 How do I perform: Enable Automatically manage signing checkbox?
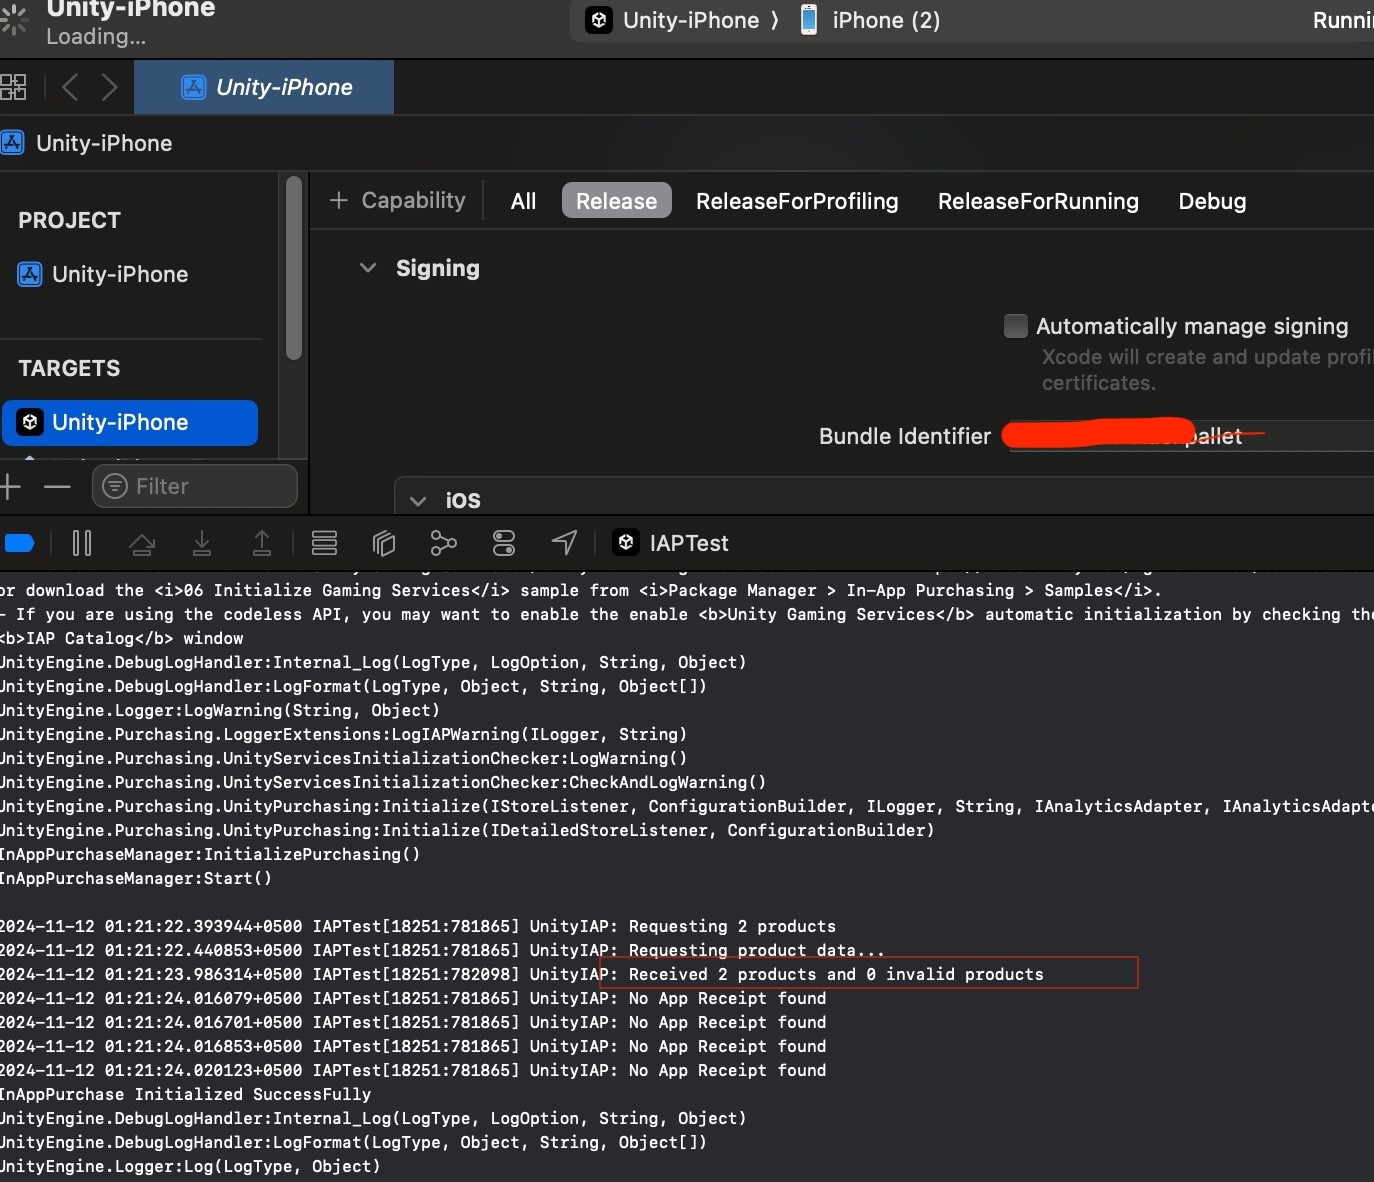click(1015, 326)
